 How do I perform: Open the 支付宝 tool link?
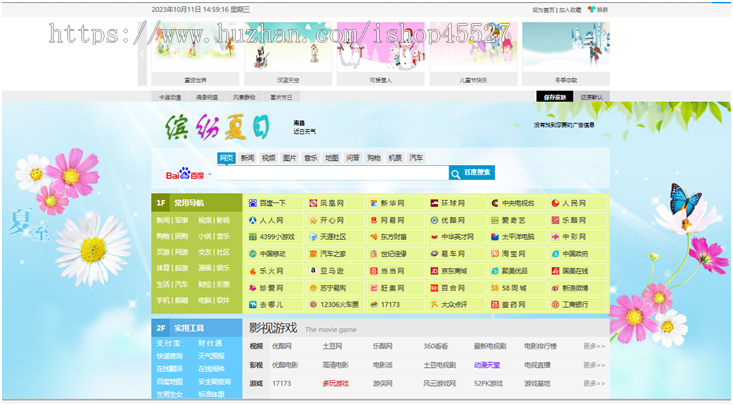click(168, 343)
